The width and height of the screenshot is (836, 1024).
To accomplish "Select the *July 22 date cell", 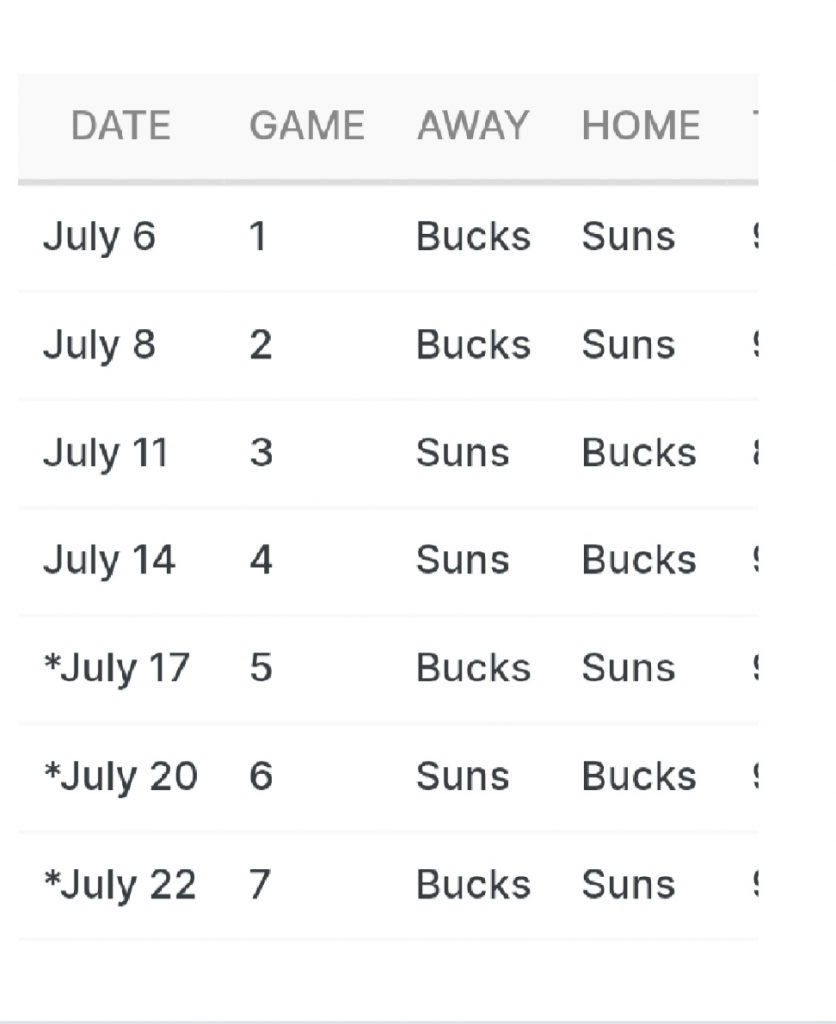I will (120, 885).
